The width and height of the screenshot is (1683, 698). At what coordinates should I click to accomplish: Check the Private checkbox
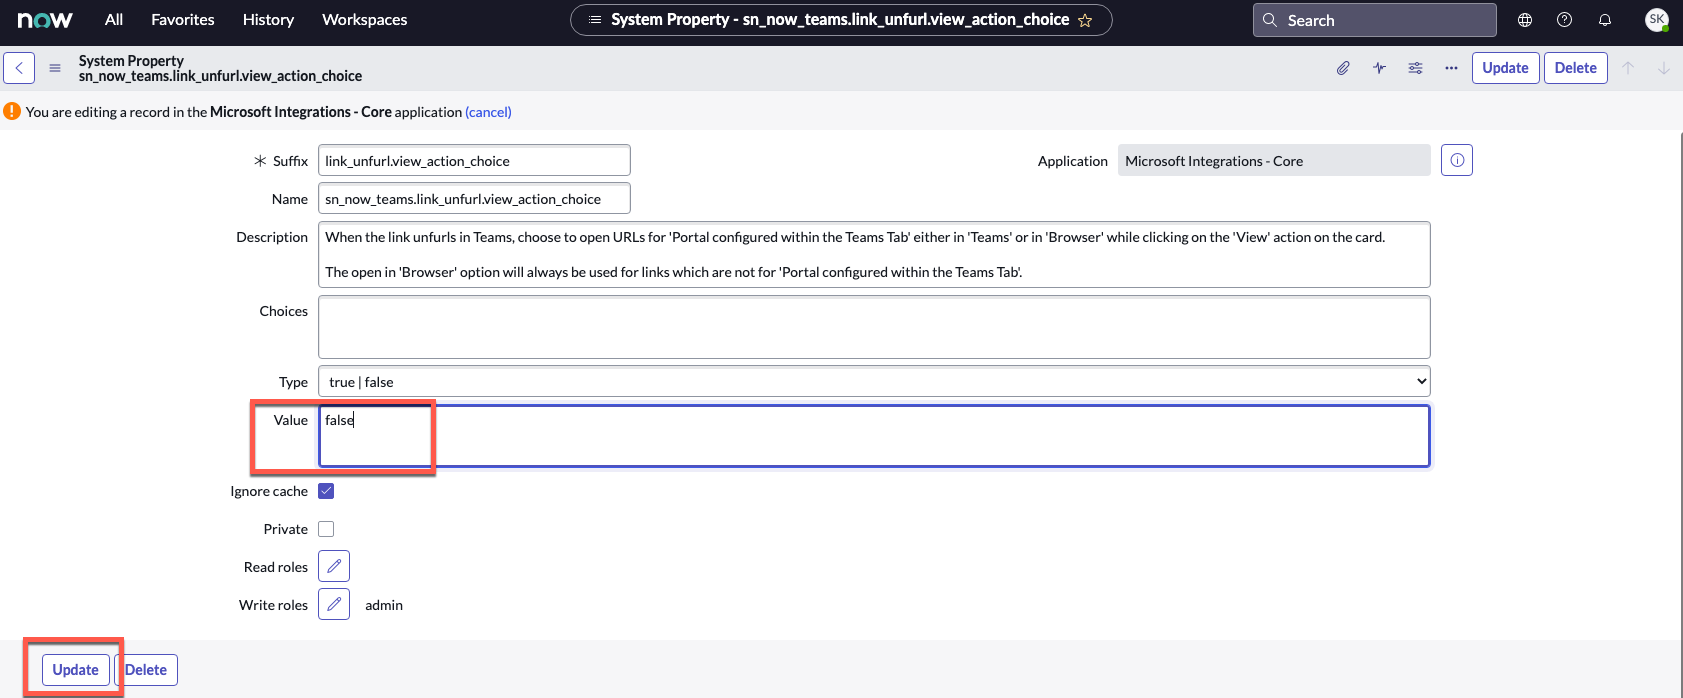tap(326, 529)
